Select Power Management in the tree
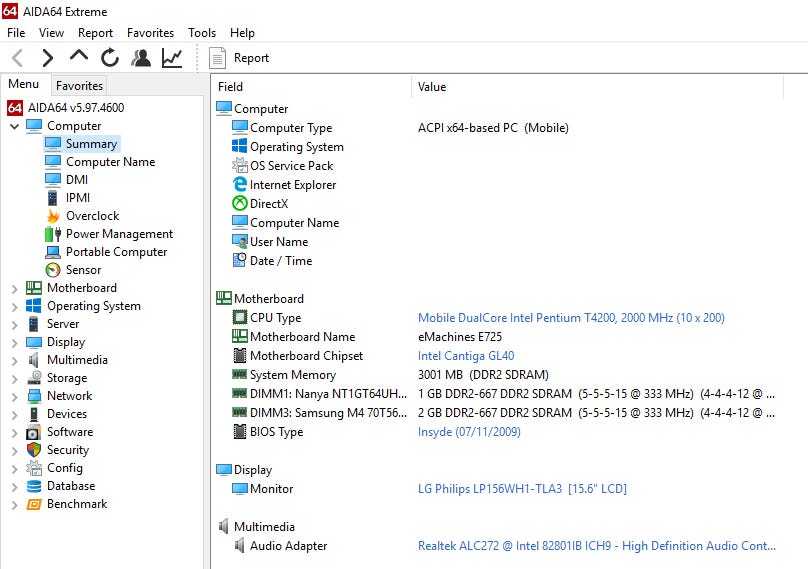 coord(119,234)
